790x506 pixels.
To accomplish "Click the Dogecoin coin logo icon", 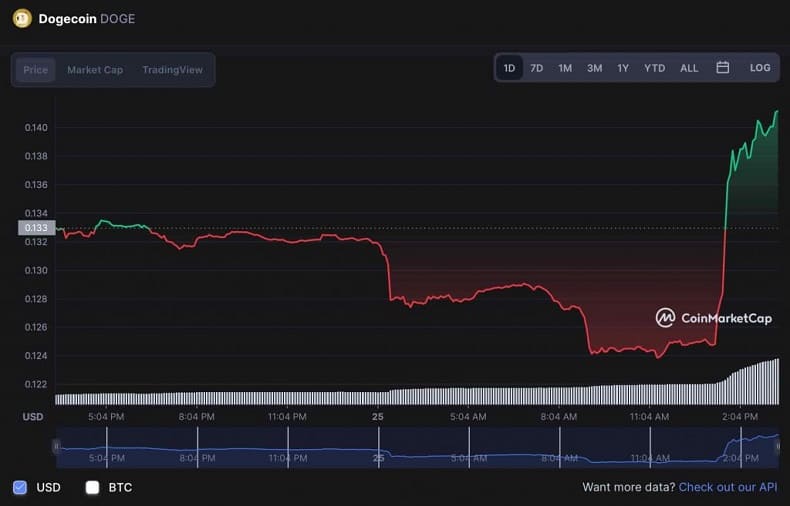I will click(x=22, y=19).
